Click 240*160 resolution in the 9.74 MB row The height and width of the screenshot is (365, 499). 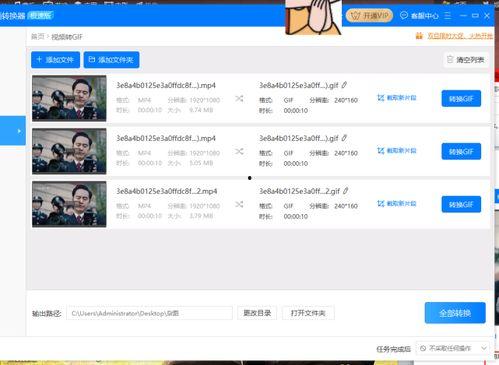pos(346,100)
